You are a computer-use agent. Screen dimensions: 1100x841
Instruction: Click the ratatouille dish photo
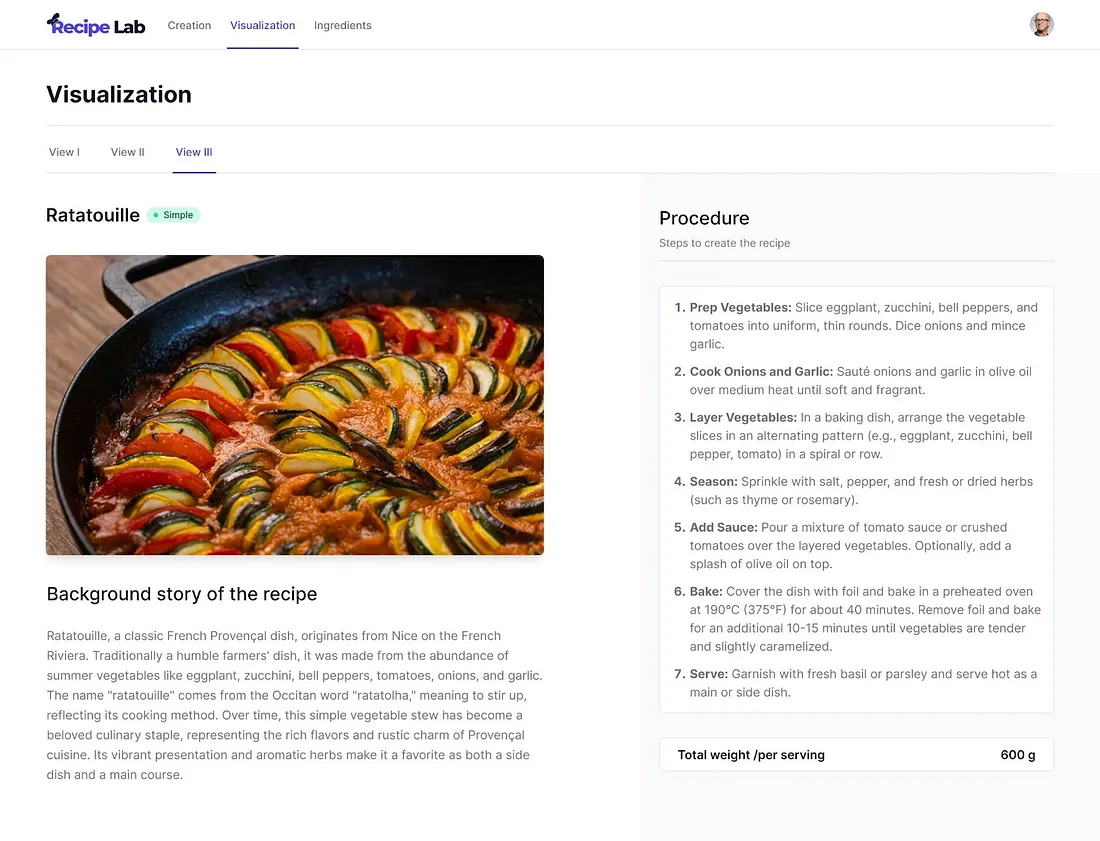tap(295, 405)
